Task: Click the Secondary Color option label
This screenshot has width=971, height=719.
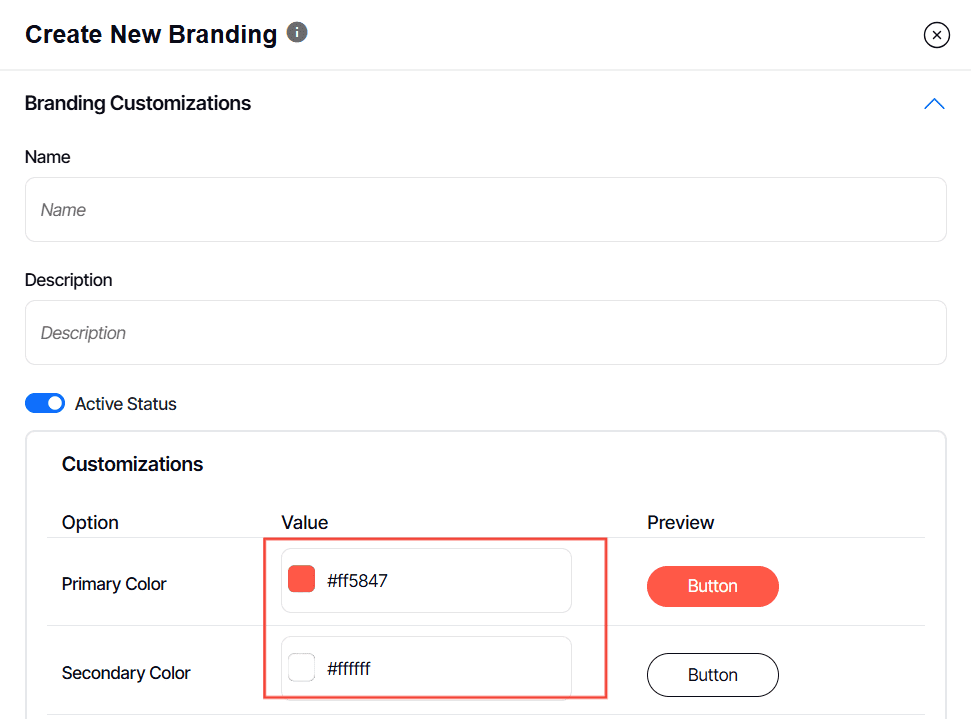Action: (x=126, y=673)
